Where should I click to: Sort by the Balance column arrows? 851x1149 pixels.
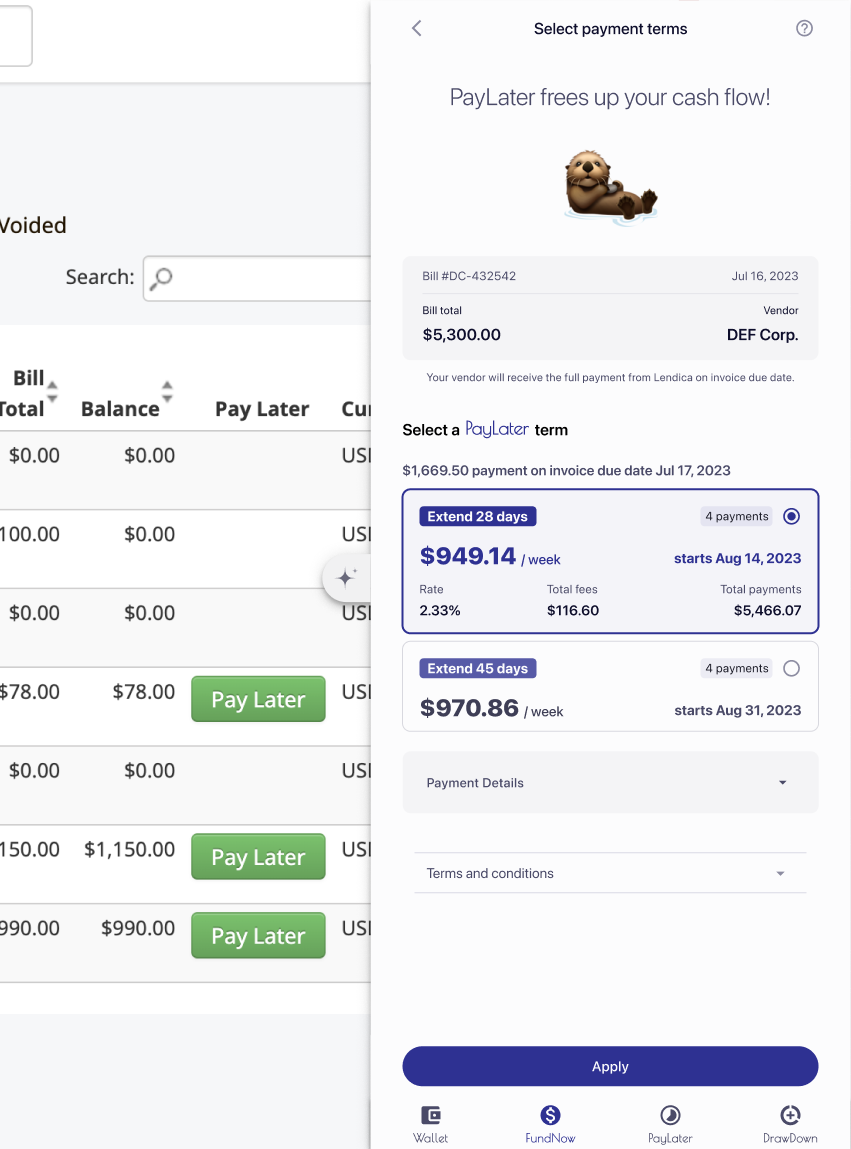pos(167,391)
